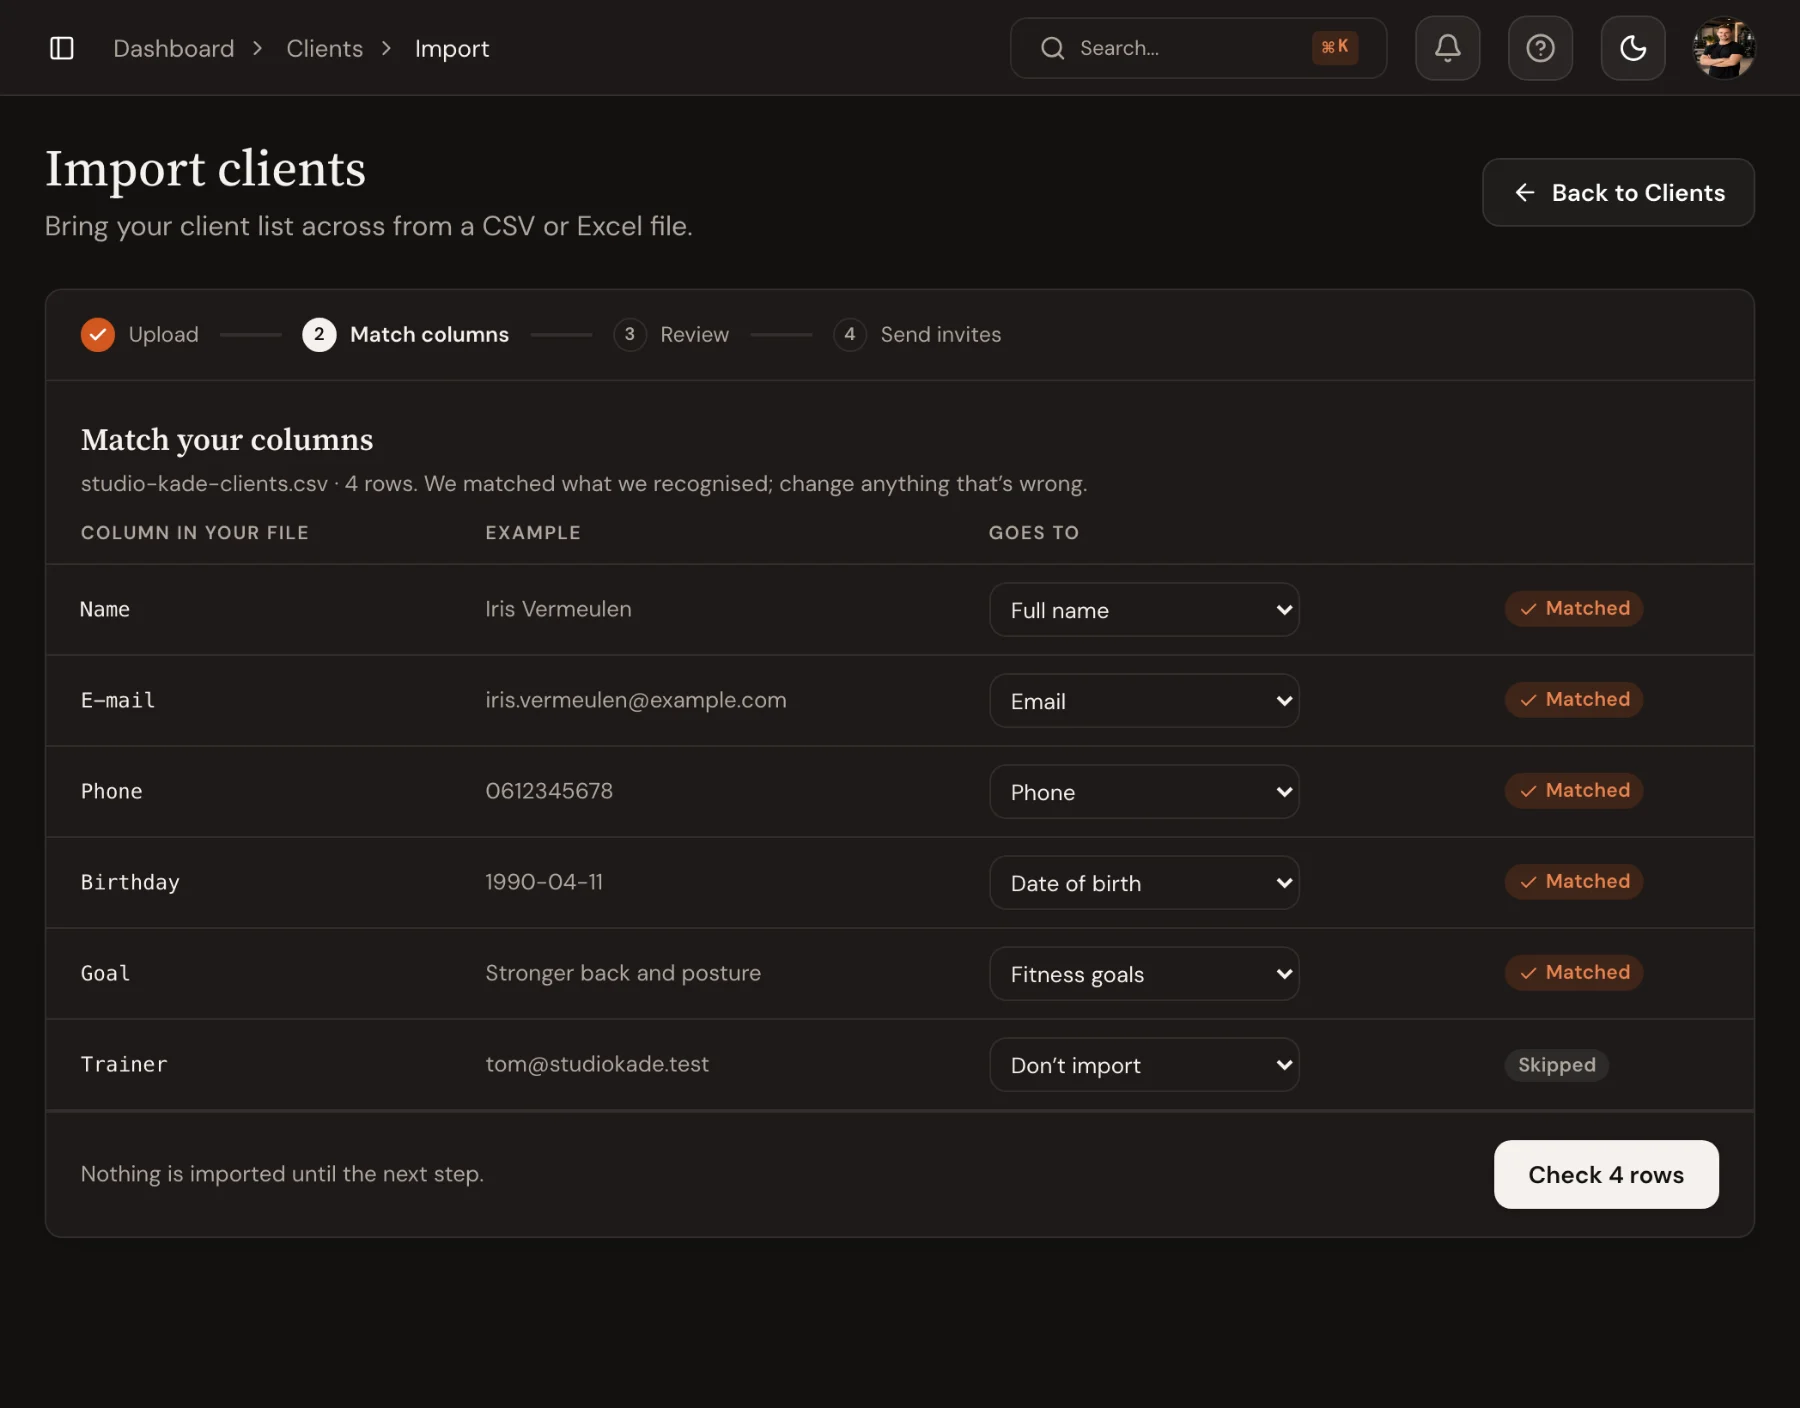Click the Matched badge in the Phone row

point(1574,791)
